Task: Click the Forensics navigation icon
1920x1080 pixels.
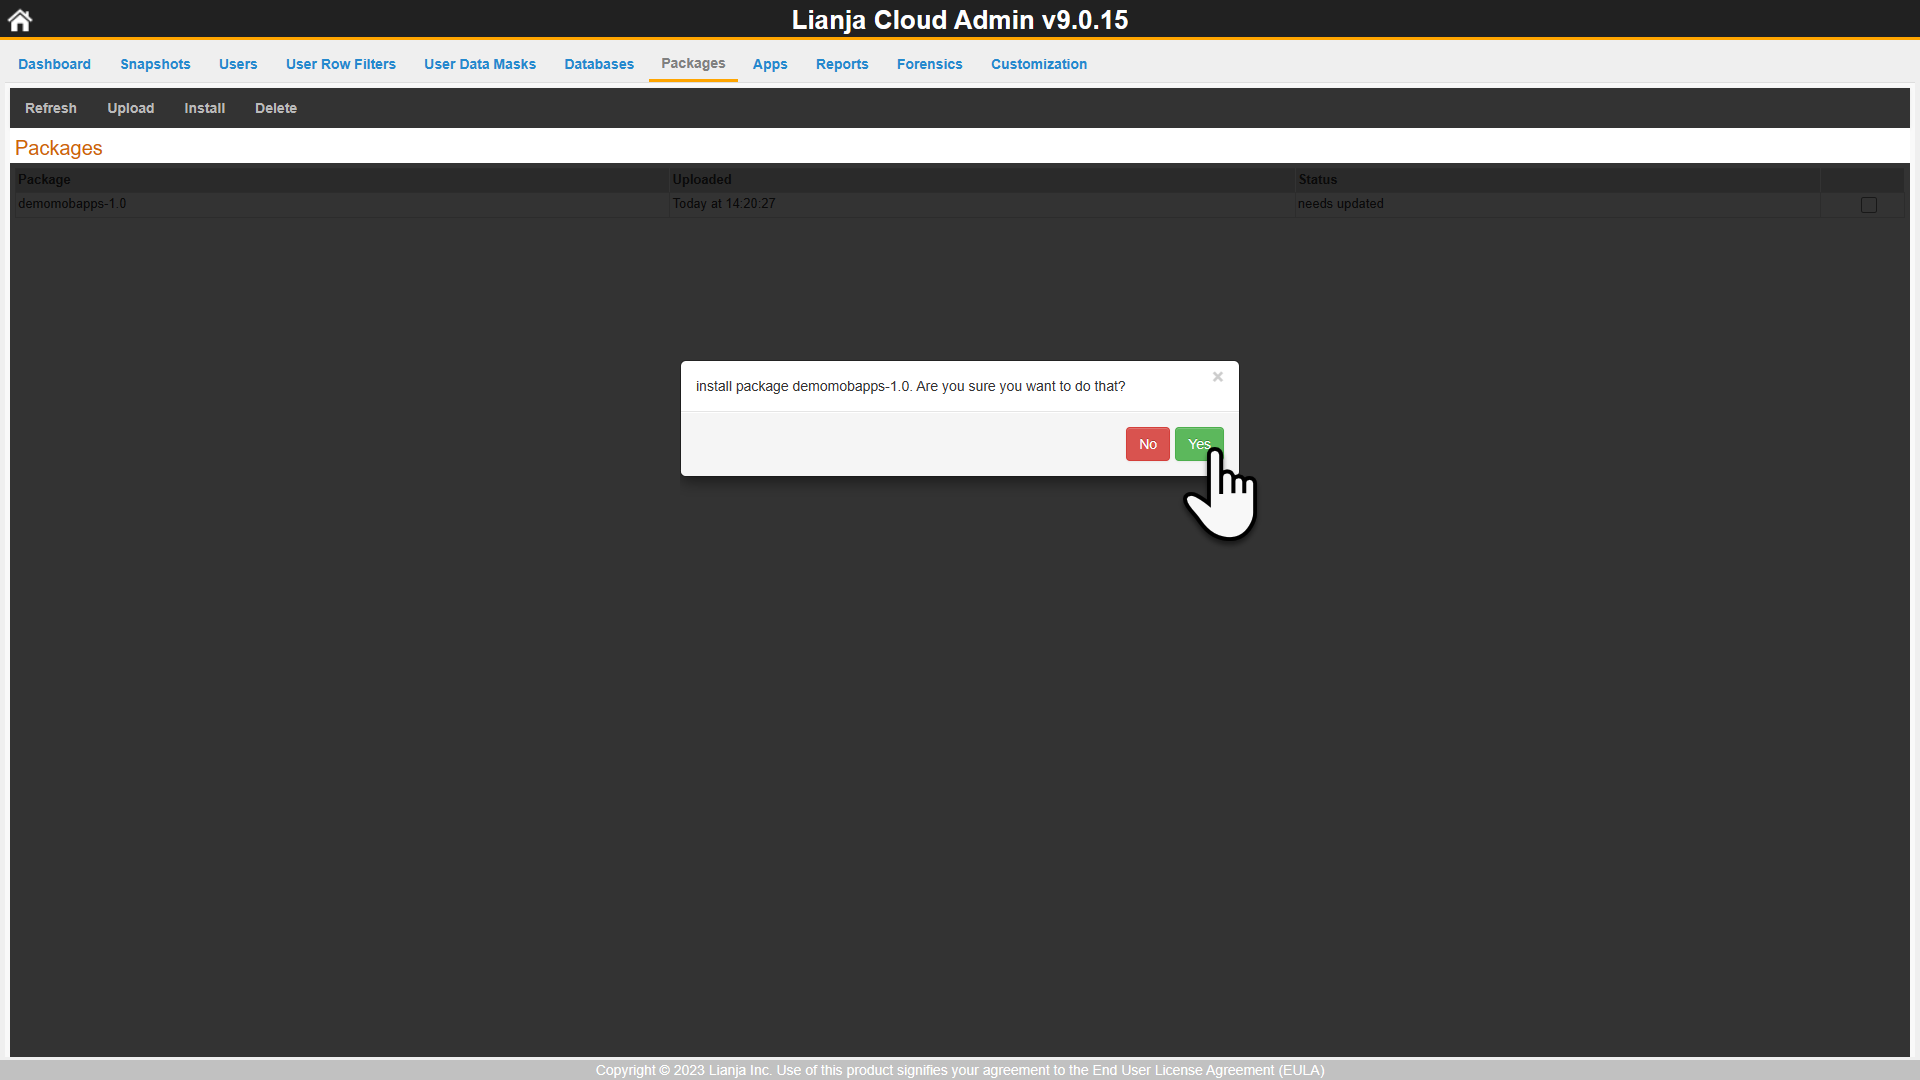Action: click(x=928, y=63)
